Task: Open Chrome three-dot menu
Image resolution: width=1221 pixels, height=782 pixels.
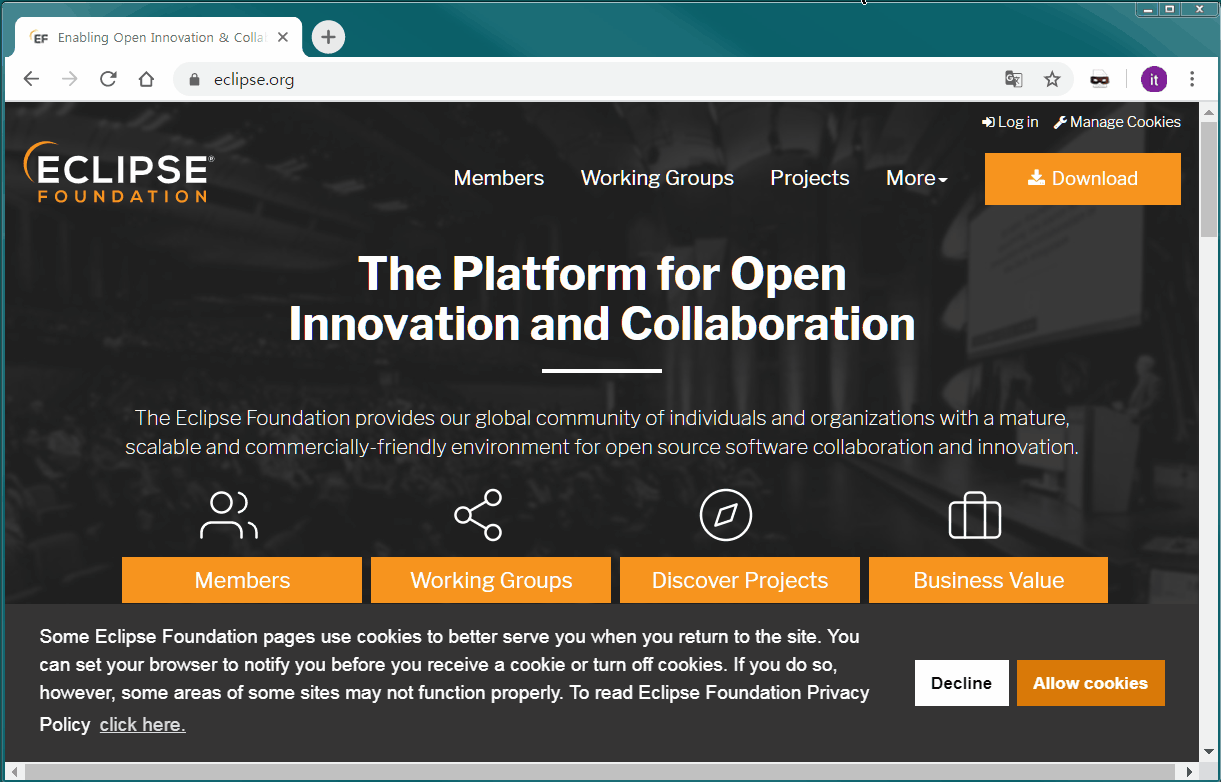Action: click(x=1192, y=79)
